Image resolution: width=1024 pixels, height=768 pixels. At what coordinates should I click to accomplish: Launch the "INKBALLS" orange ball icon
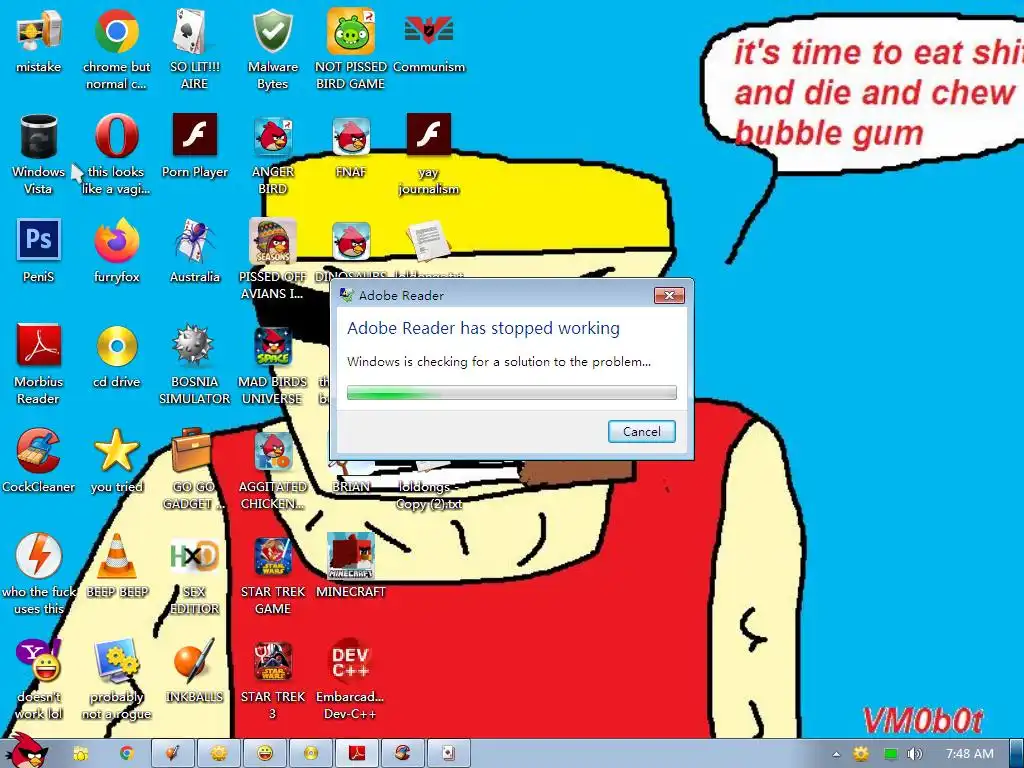click(x=194, y=671)
